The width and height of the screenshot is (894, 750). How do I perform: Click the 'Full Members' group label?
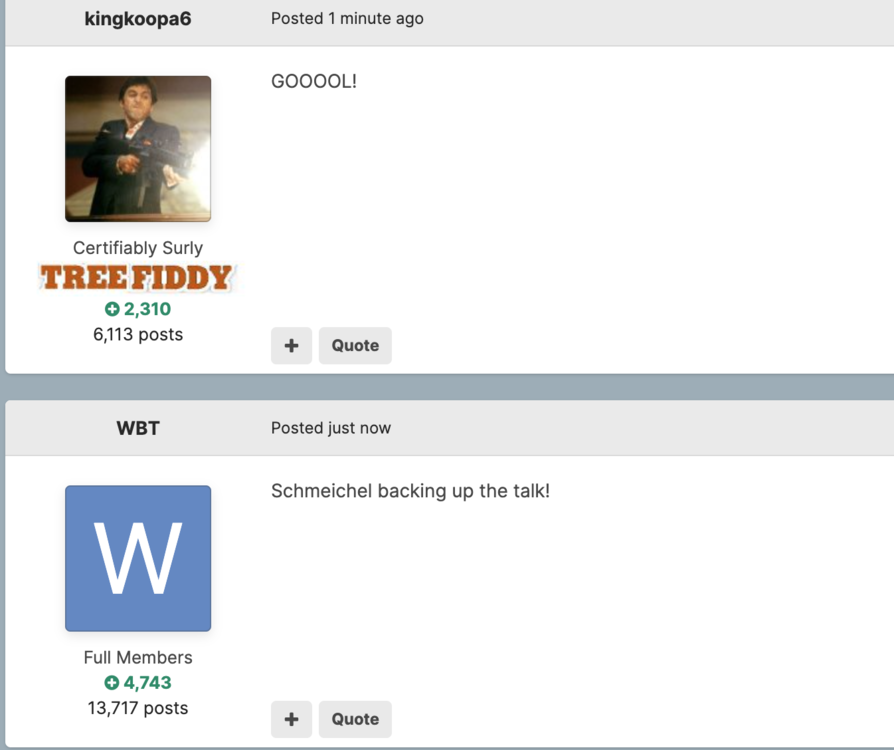pos(138,658)
